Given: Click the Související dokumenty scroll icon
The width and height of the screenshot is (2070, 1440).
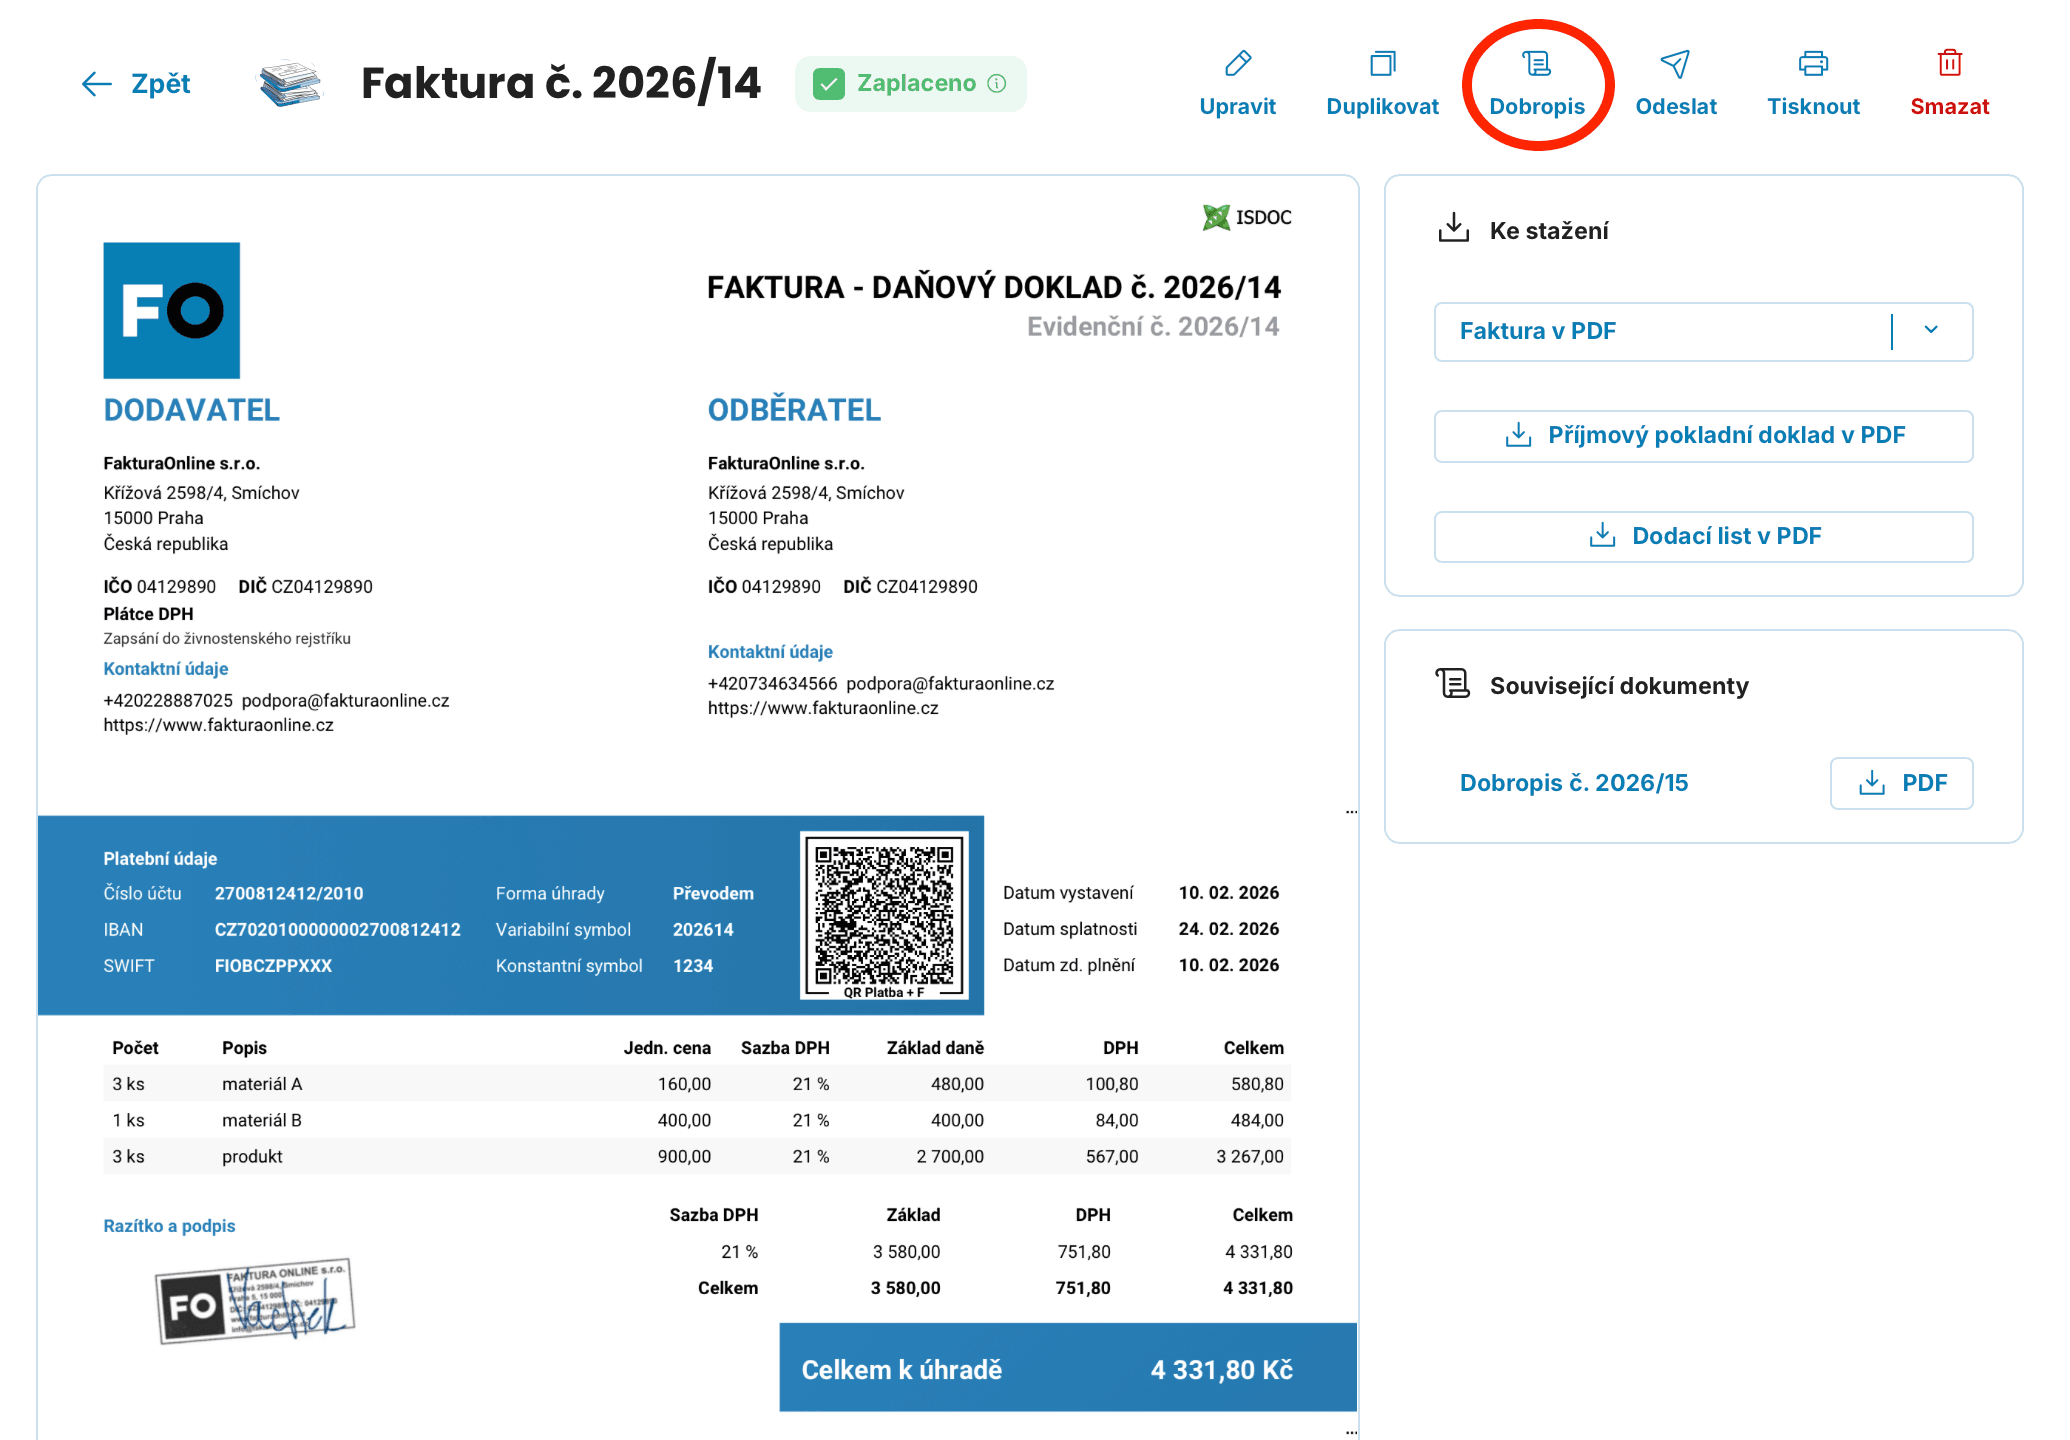Looking at the screenshot, I should coord(1453,684).
